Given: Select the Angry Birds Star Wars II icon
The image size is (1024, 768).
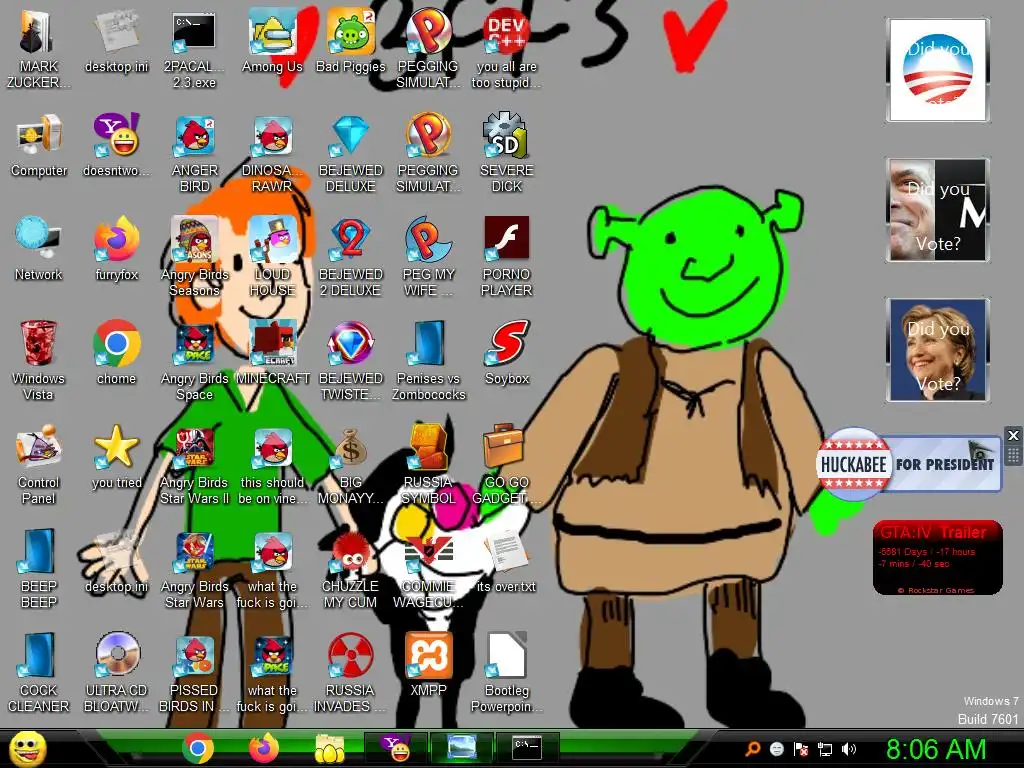Looking at the screenshot, I should [194, 466].
